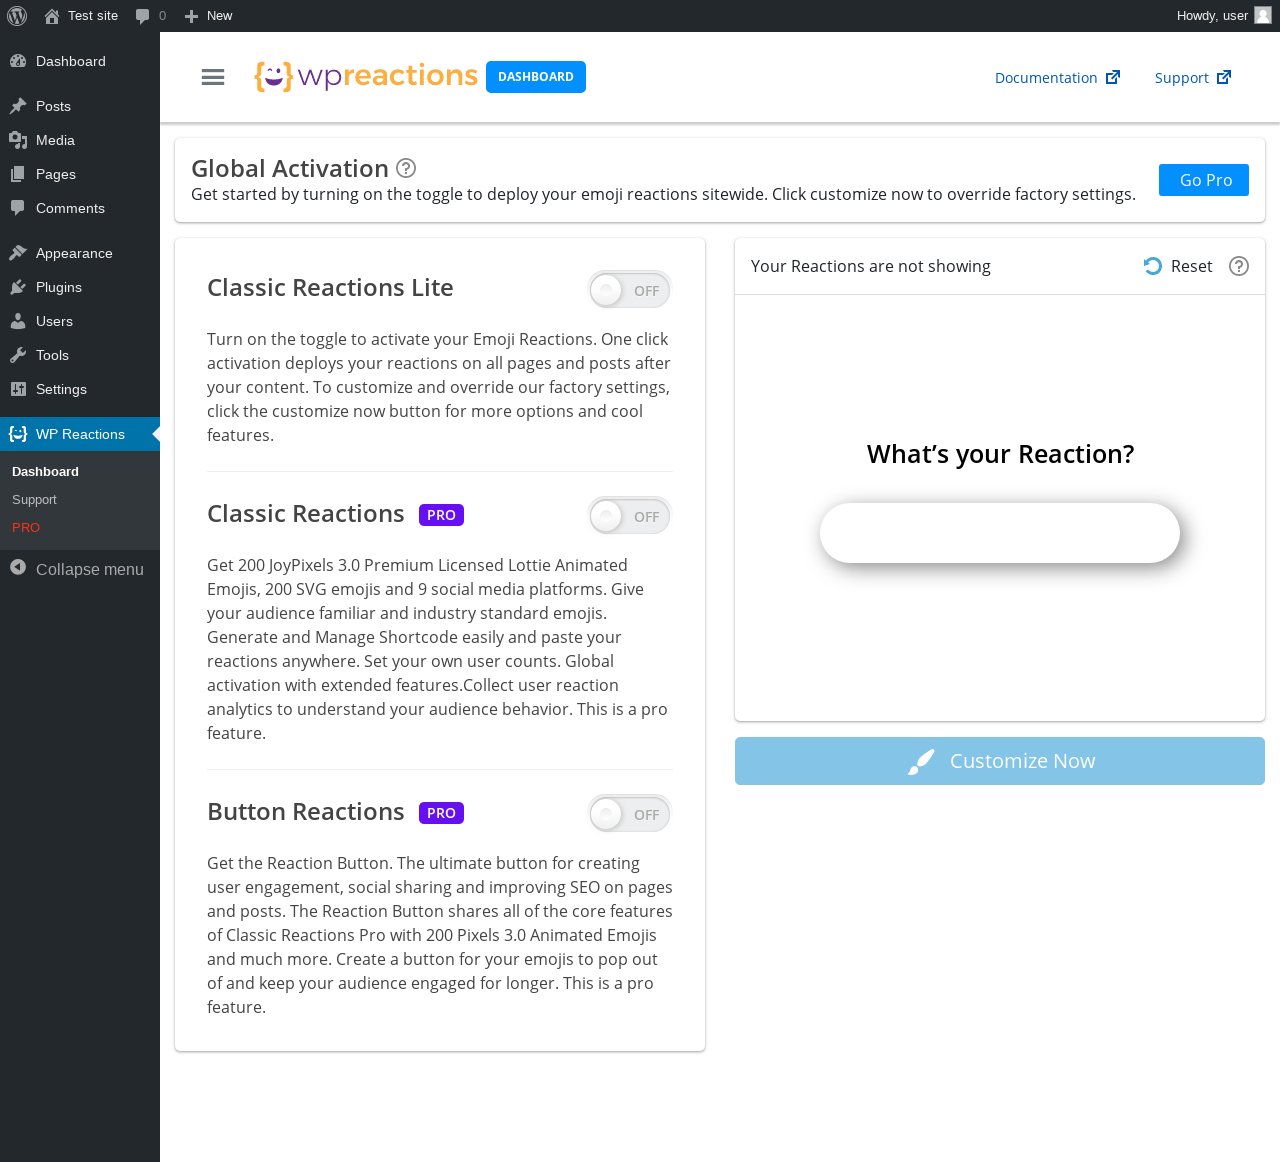Open the Appearance menu item
This screenshot has height=1162, width=1280.
[80, 253]
